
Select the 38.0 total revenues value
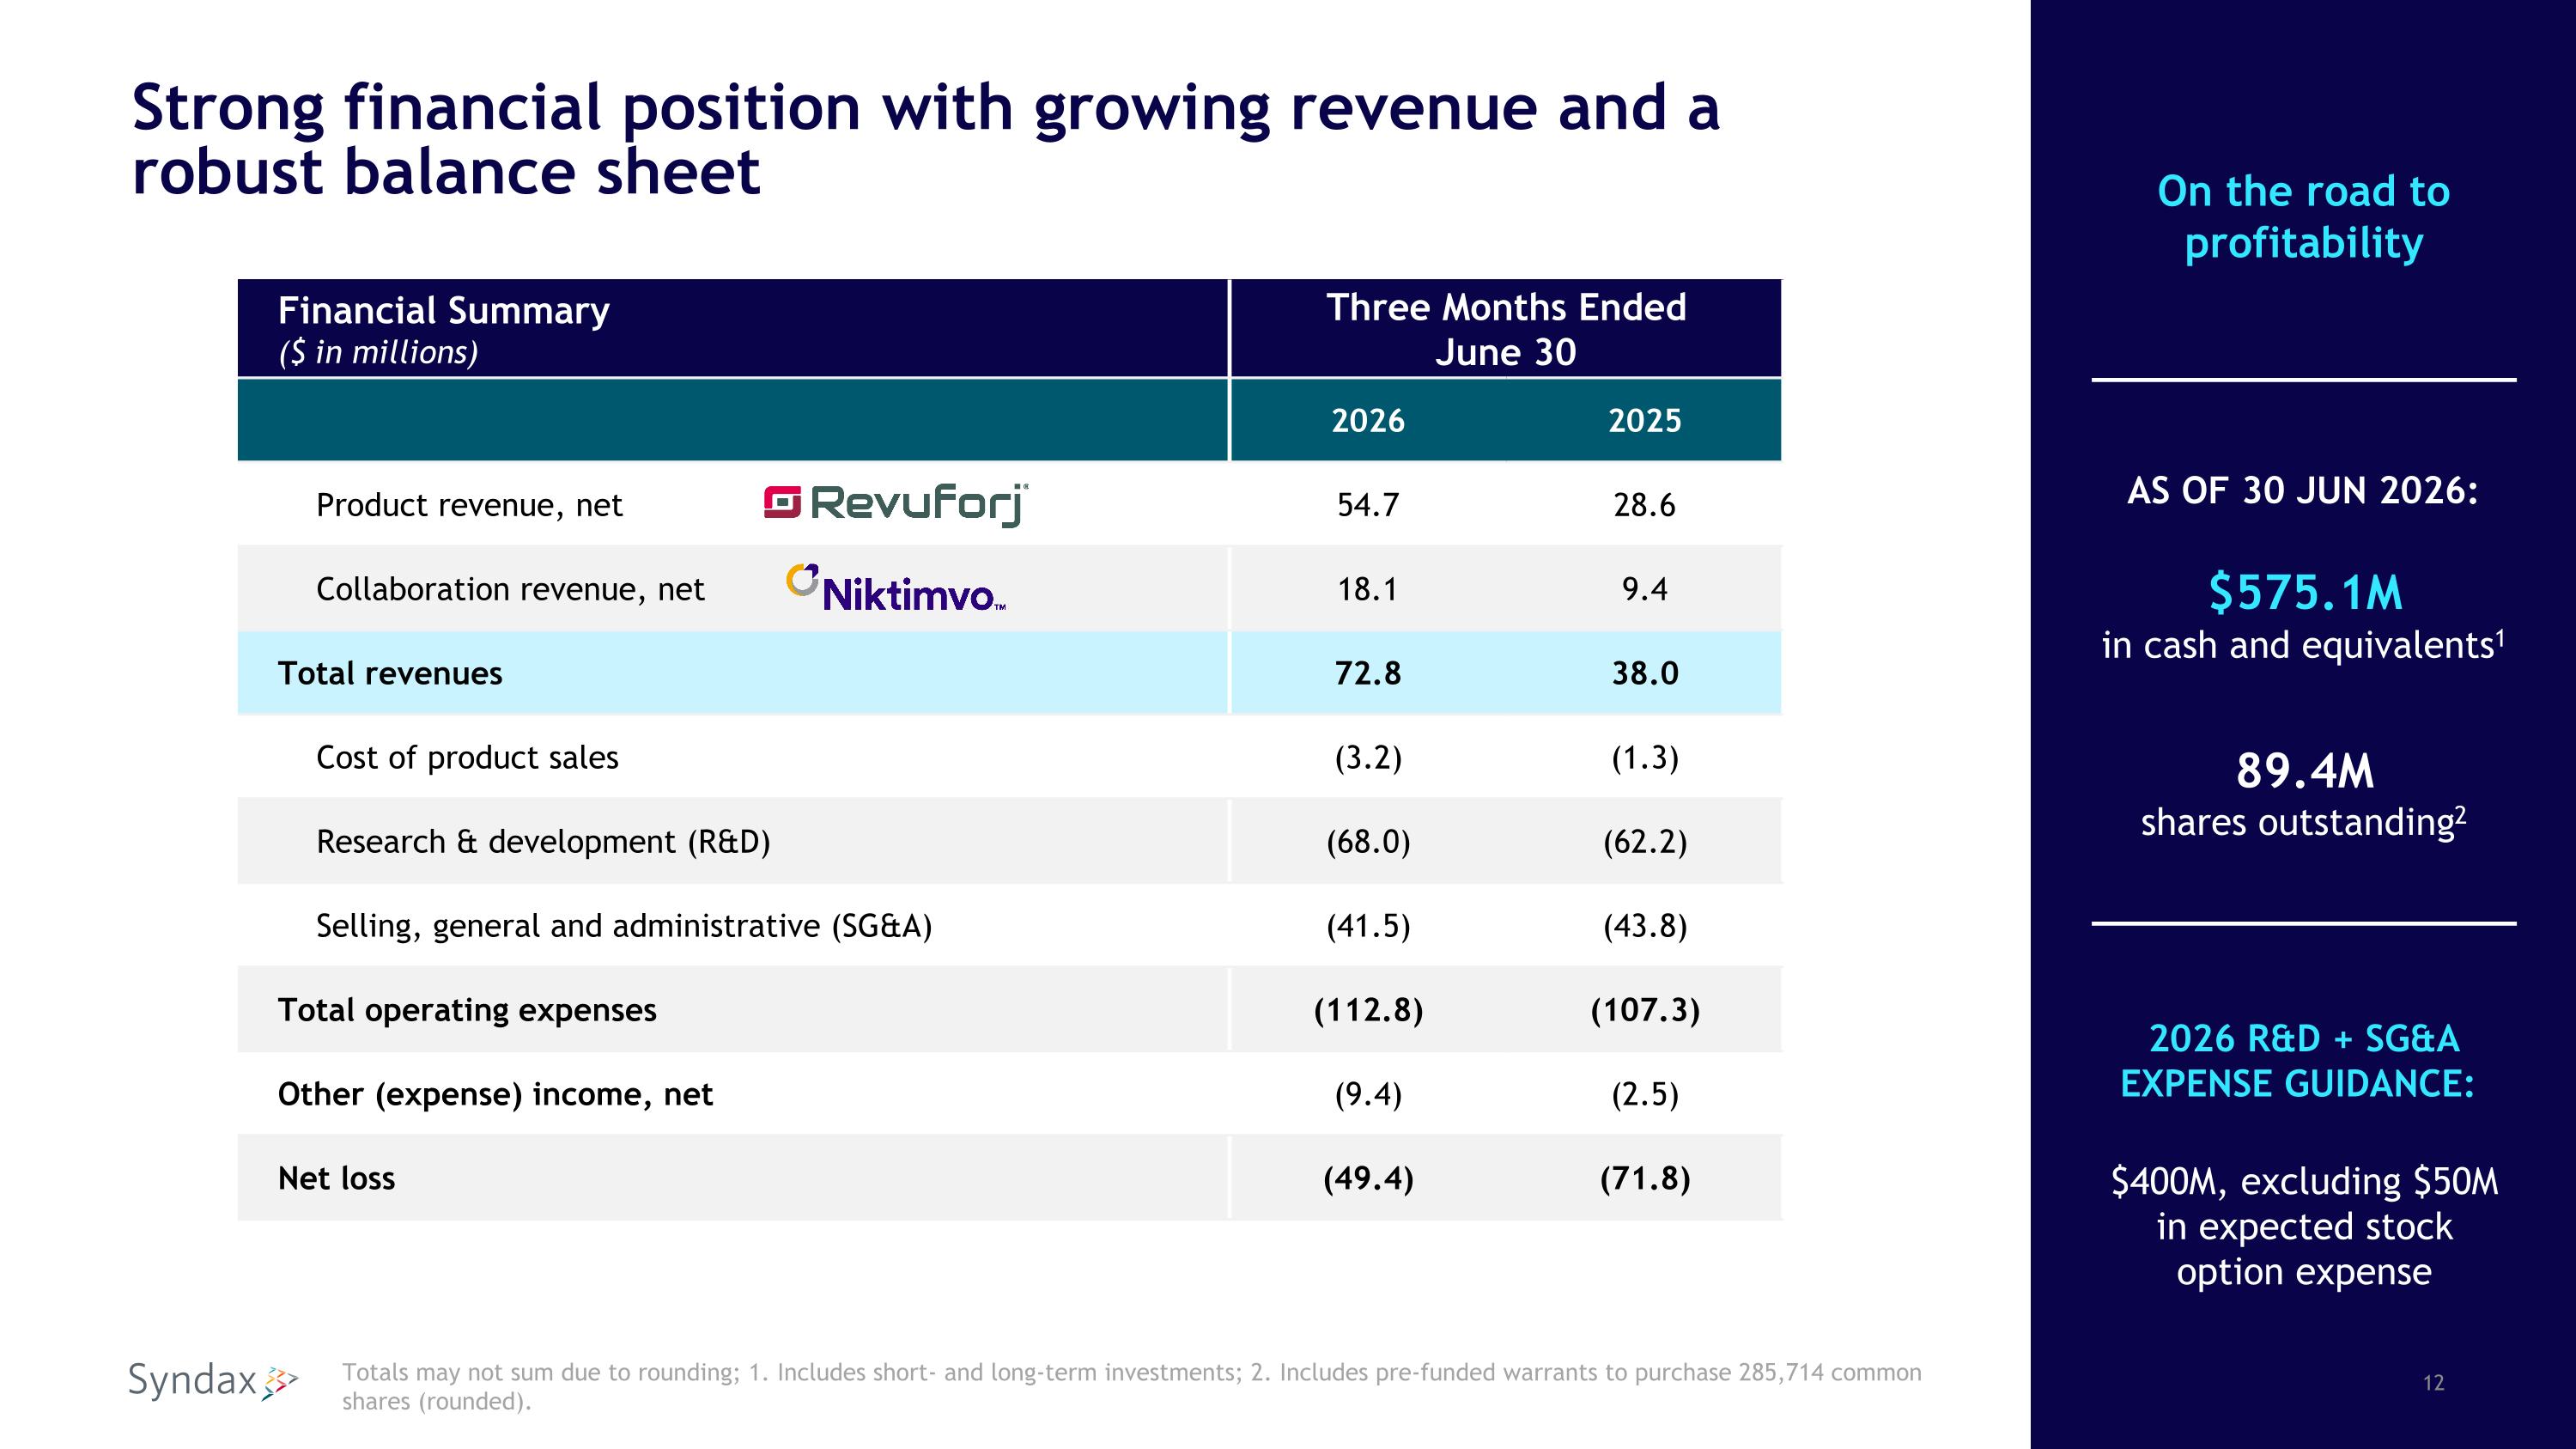1645,673
